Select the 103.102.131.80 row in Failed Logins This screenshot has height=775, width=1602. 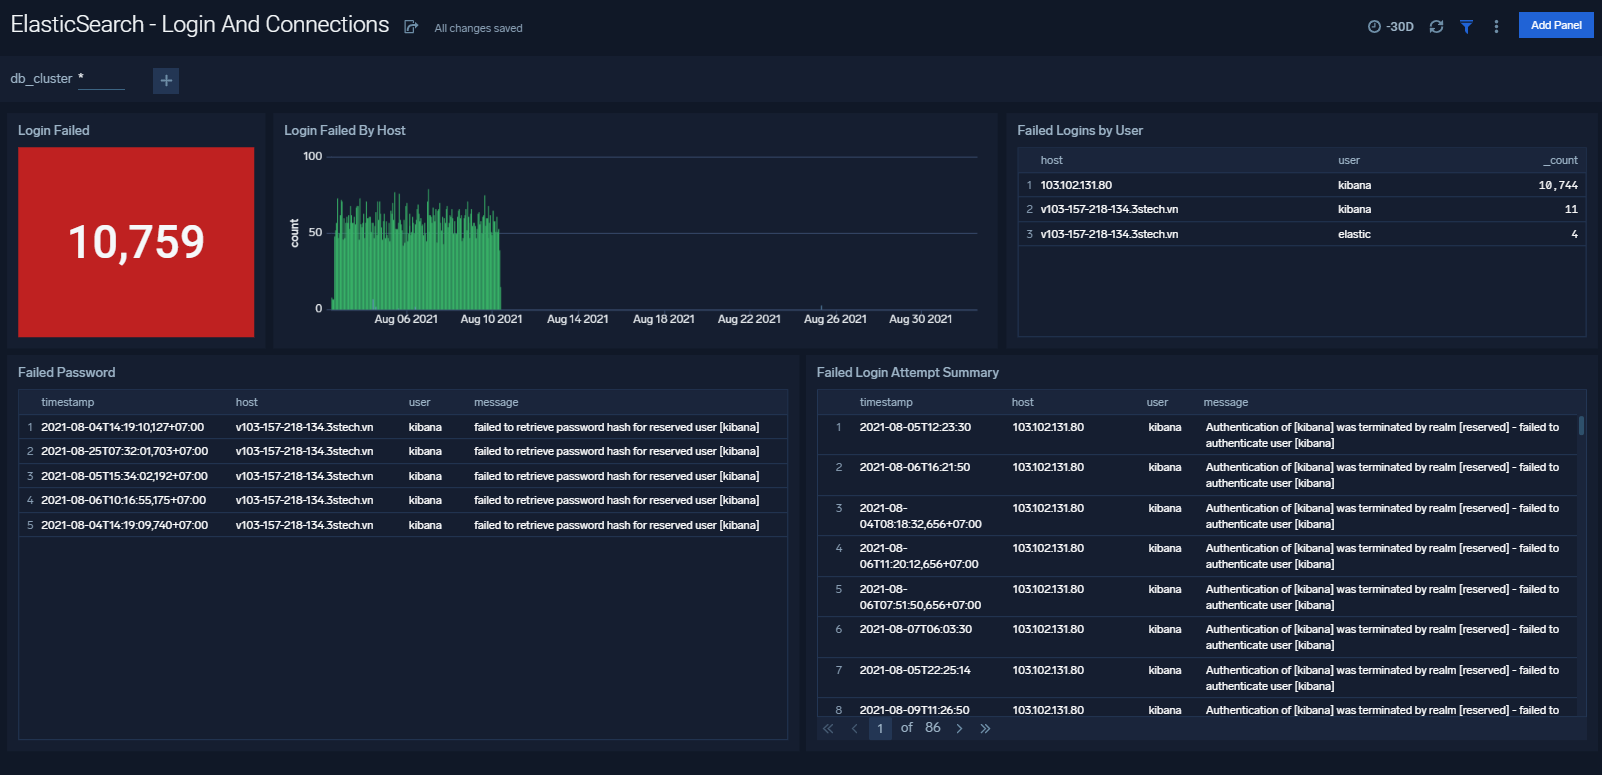[x=1076, y=185]
